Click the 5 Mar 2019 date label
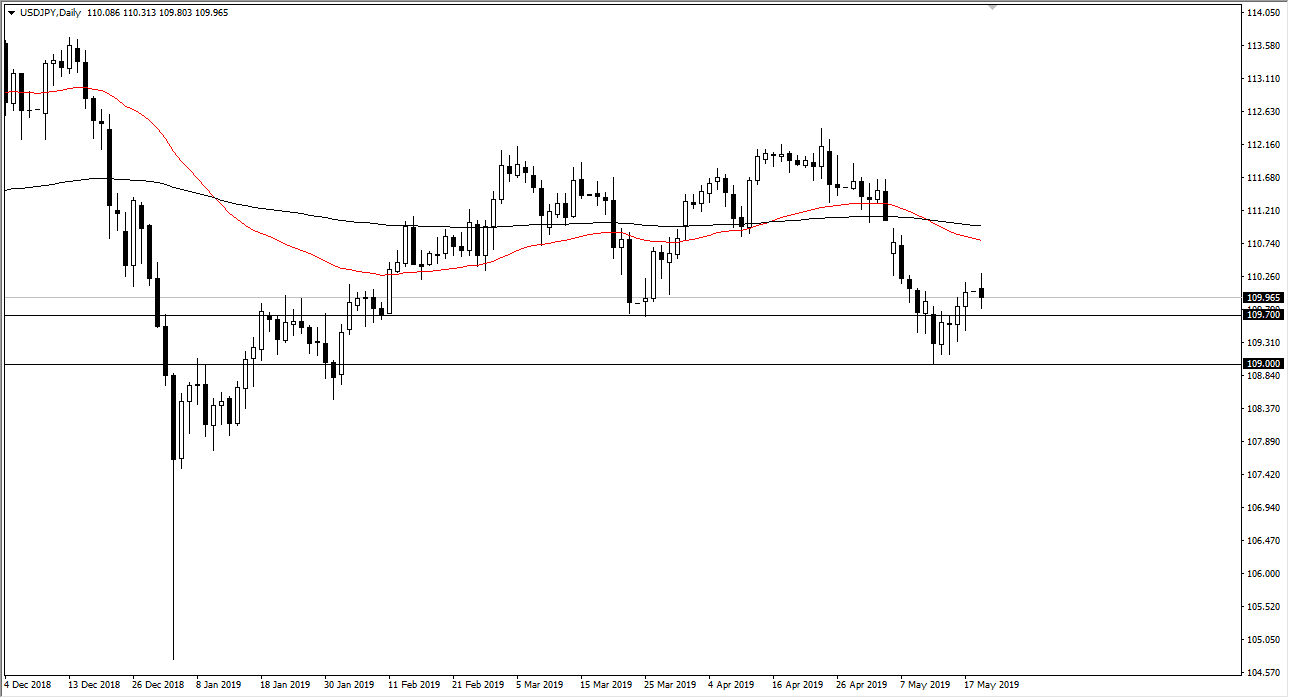This screenshot has height=698, width=1289. tap(538, 686)
